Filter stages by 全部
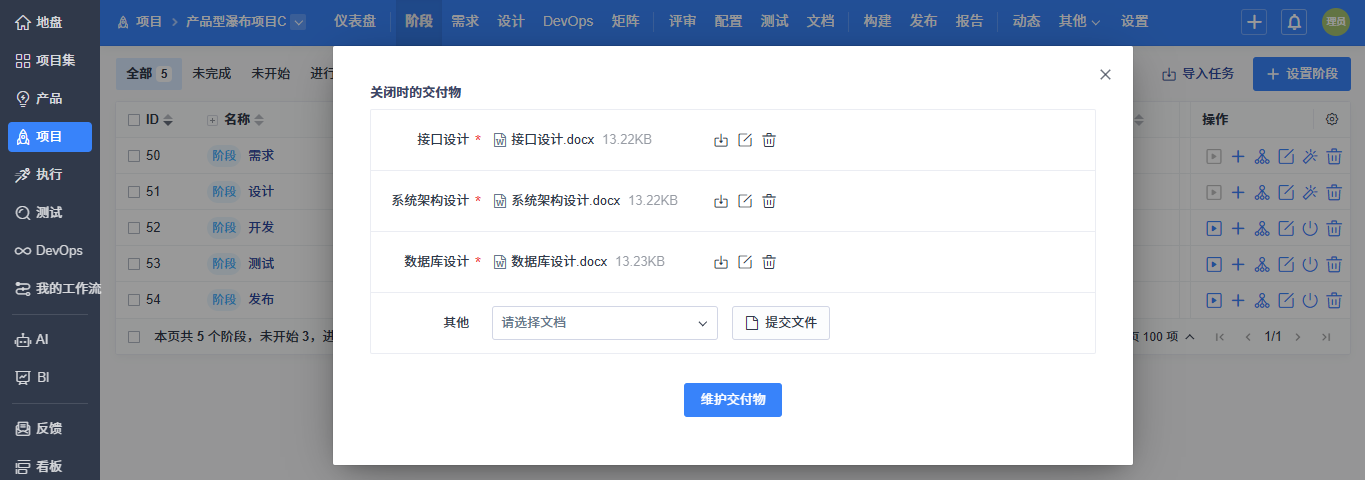 coord(149,74)
